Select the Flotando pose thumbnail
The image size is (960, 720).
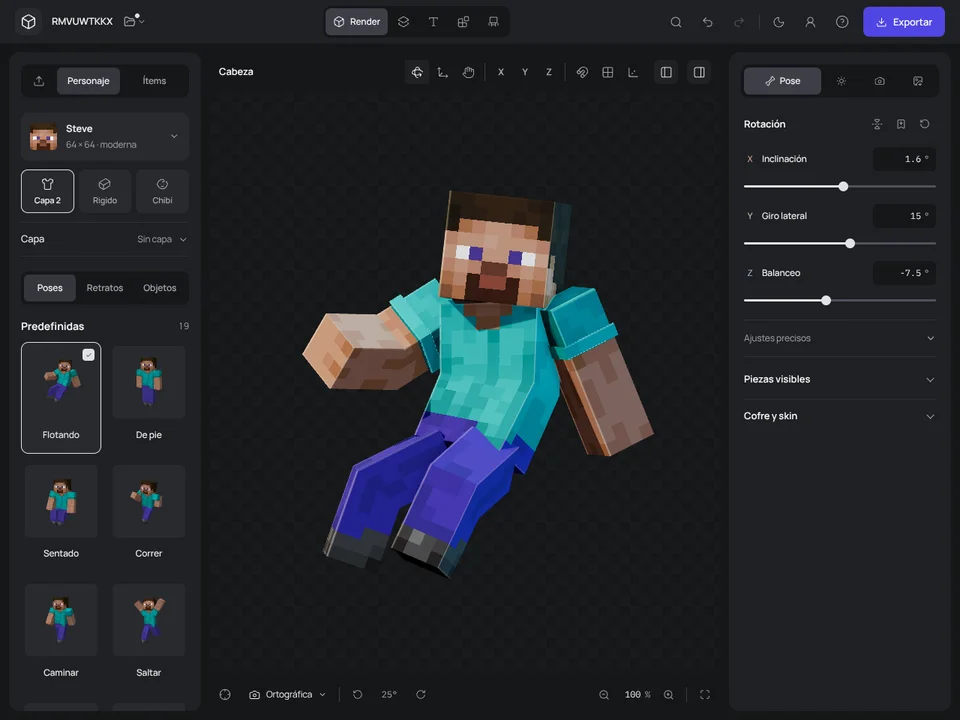click(61, 398)
